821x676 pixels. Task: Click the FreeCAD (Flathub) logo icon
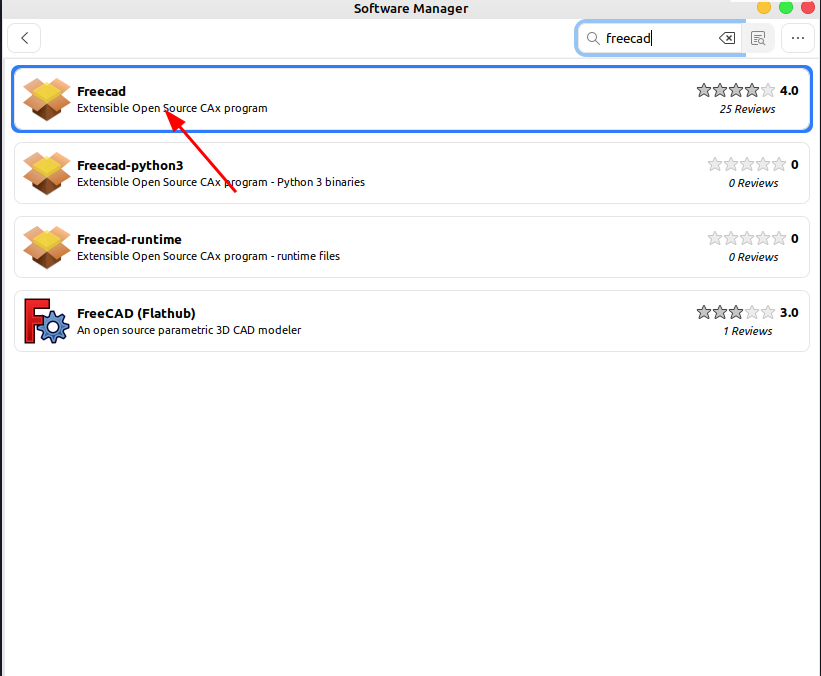[x=47, y=321]
